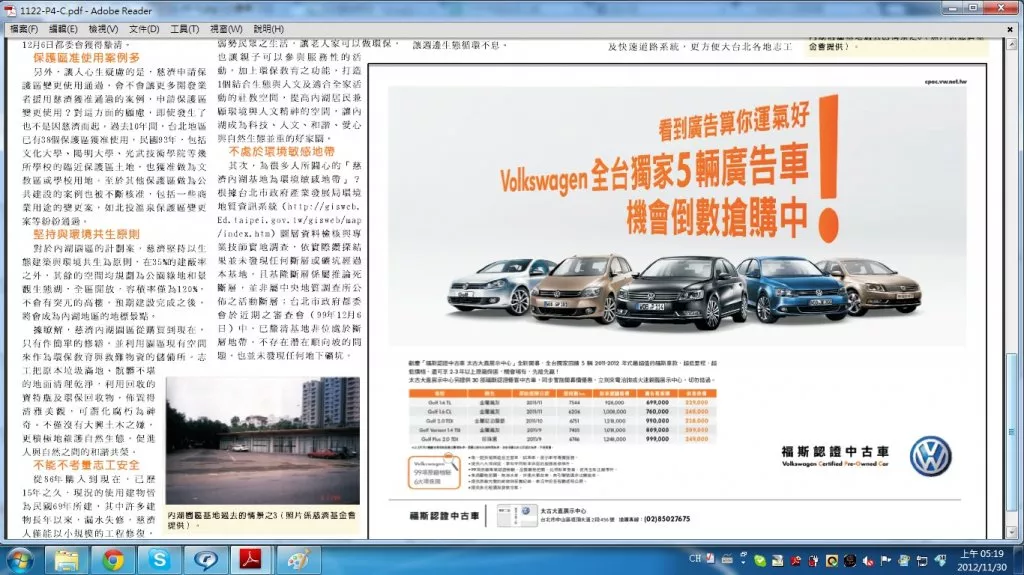Switch to Google Chrome in the taskbar
Viewport: 1024px width, 575px height.
click(113, 560)
